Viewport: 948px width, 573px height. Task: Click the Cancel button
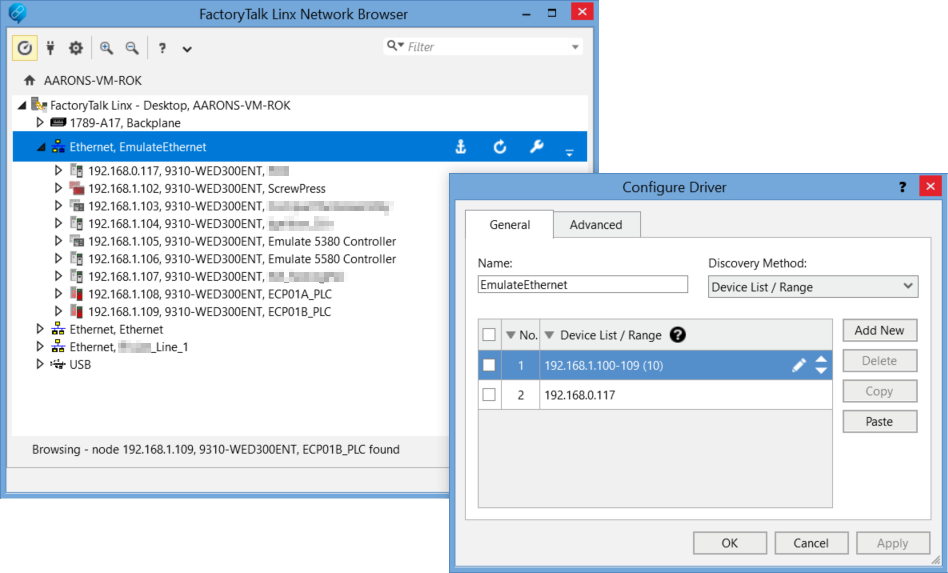[811, 543]
